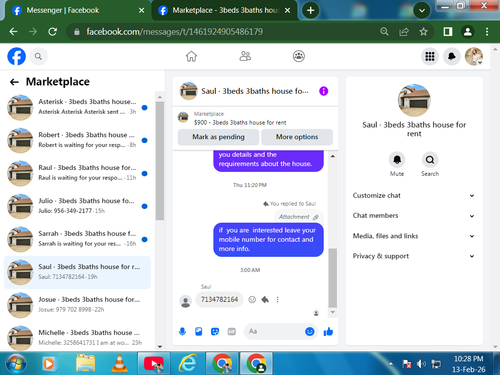Open Josue conversation in list
Image resolution: width=500 pixels, height=375 pixels.
77,305
